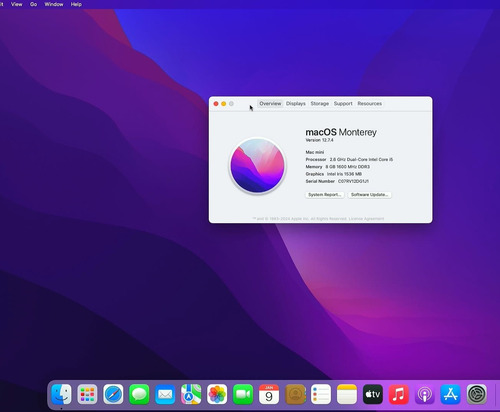Open the App Store icon
Screen dimensions: 500x412
(x=451, y=394)
